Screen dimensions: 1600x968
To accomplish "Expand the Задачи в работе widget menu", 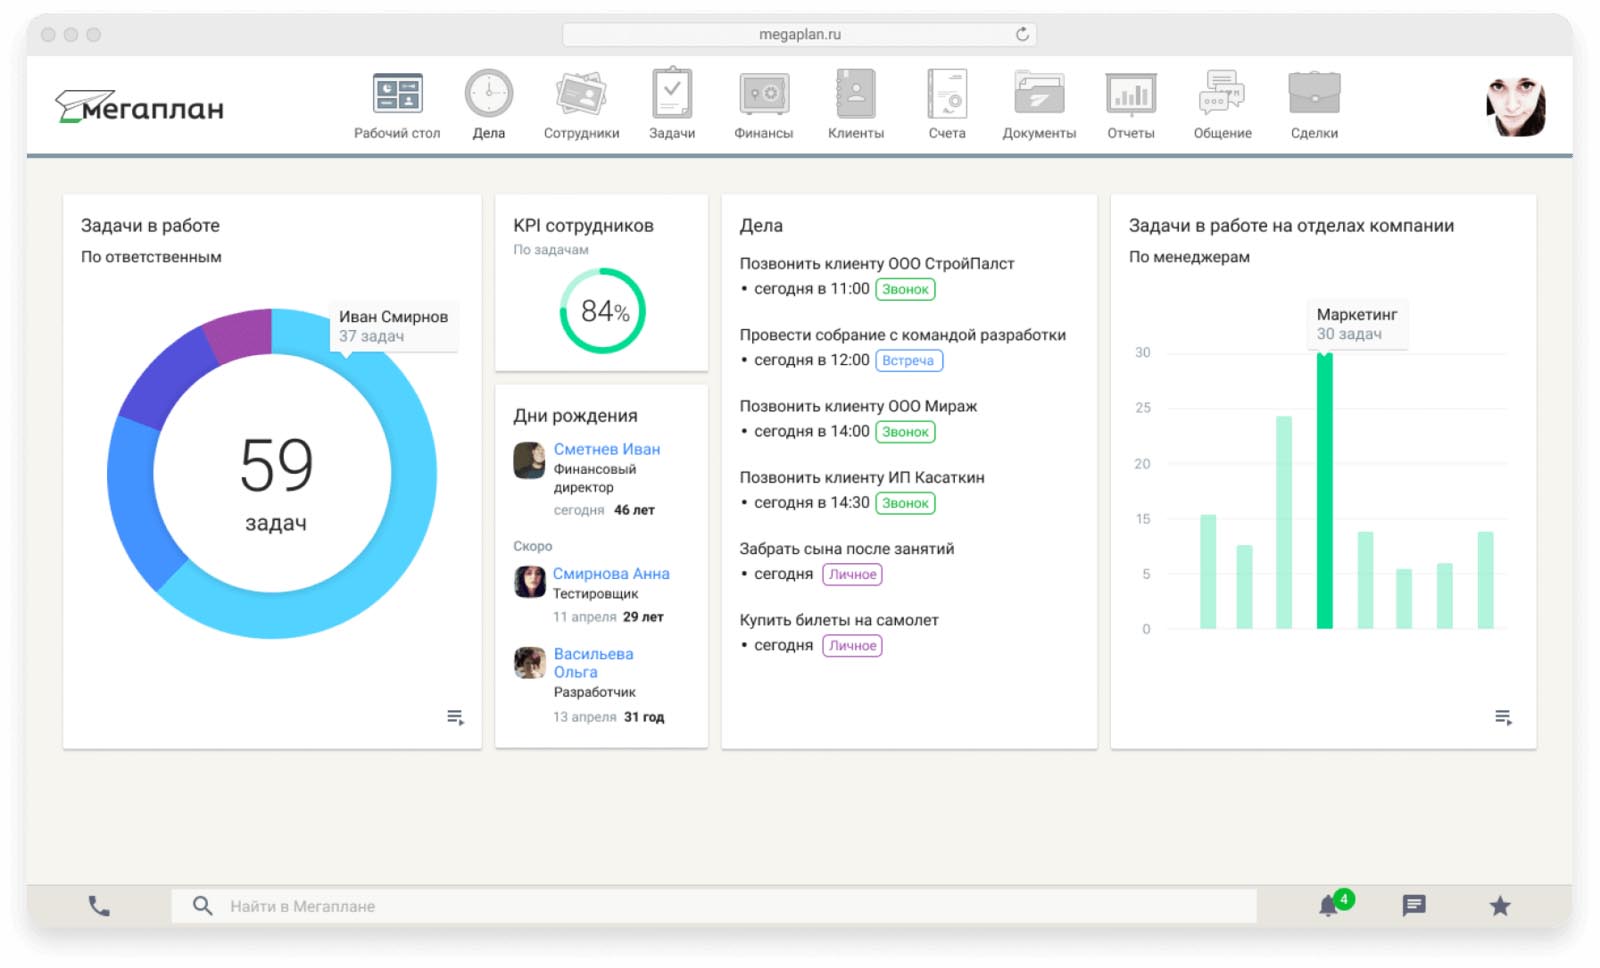I will click(x=455, y=717).
